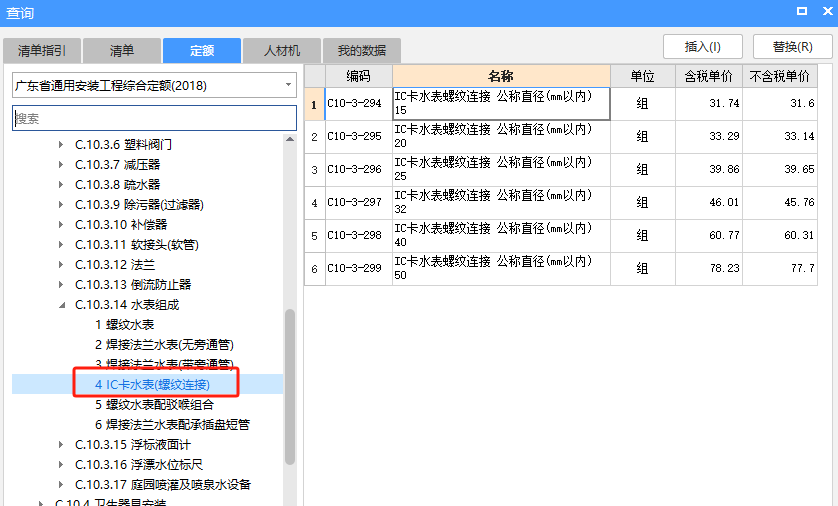This screenshot has width=838, height=506.
Task: Expand the C.10.3.10 补偿器 node
Action: 61,224
